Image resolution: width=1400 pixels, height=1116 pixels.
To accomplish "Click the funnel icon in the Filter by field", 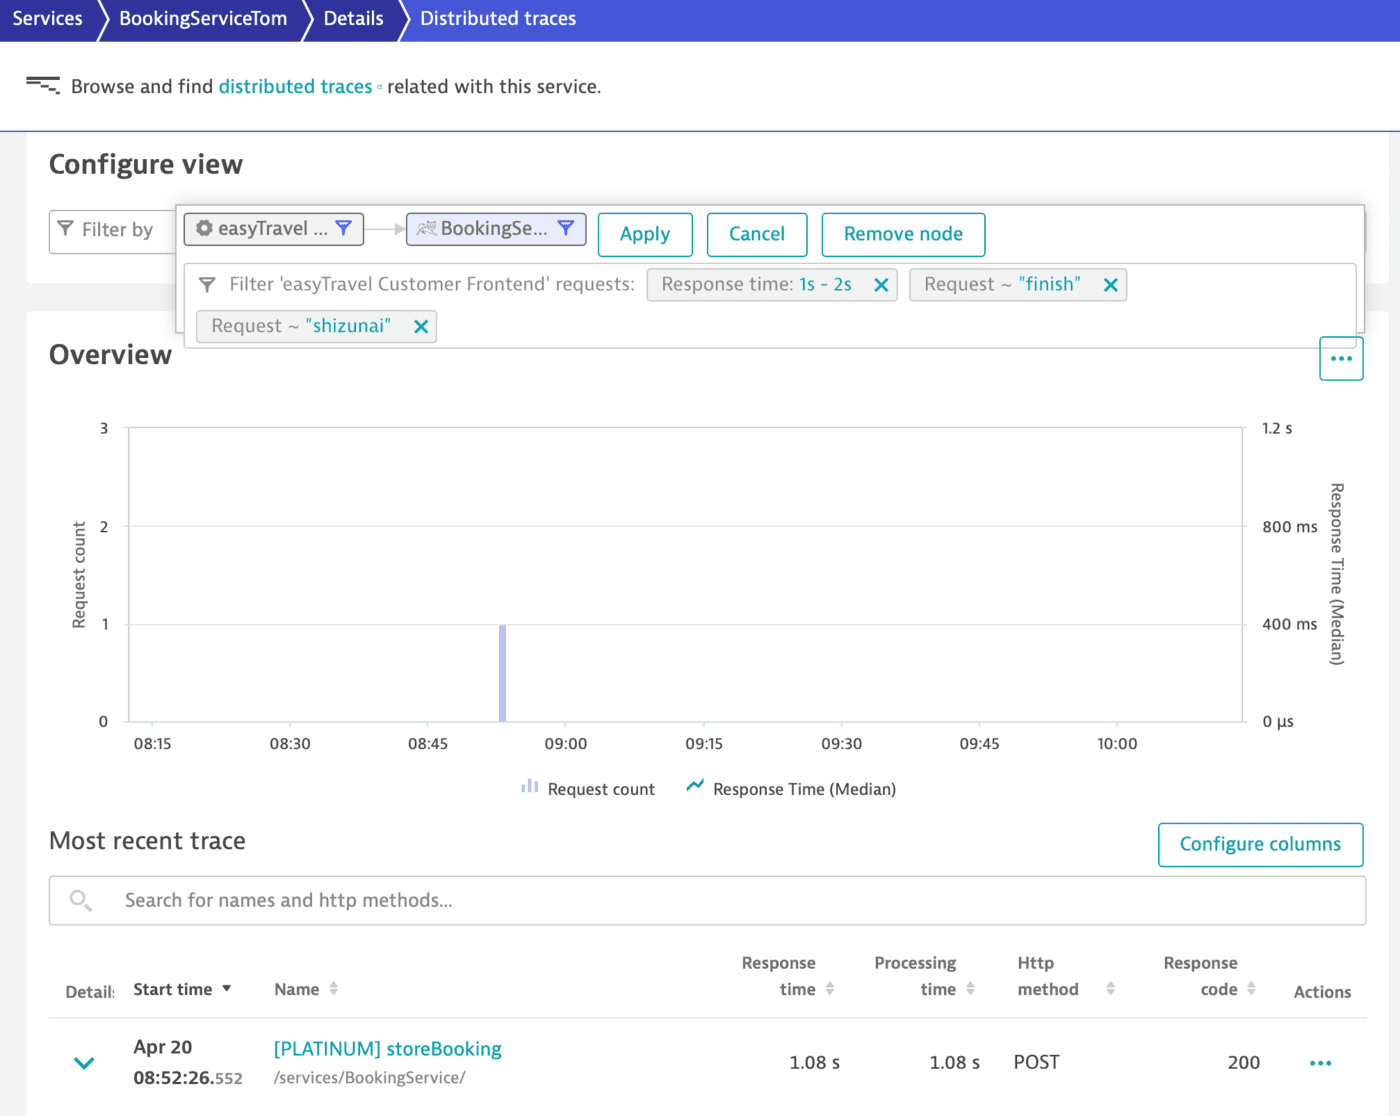I will click(x=66, y=230).
